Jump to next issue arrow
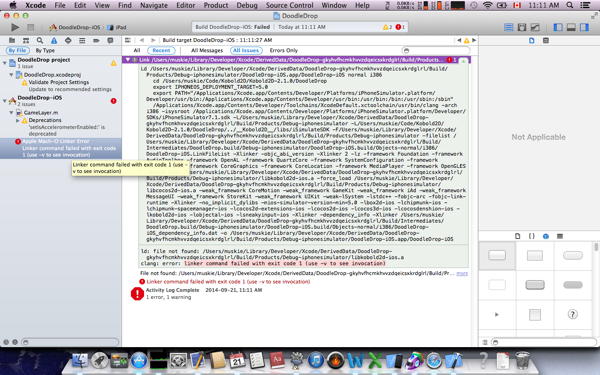 [474, 40]
